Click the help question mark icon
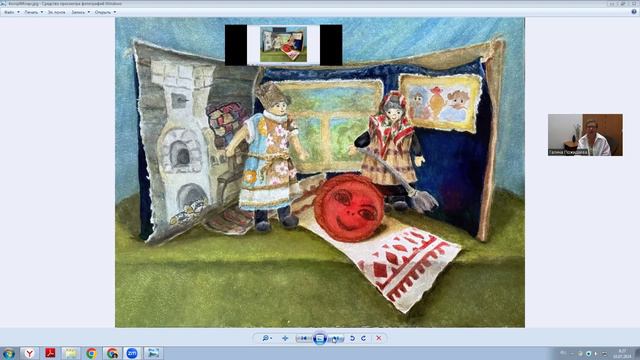Viewport: 640px width, 360px height. 634,12
